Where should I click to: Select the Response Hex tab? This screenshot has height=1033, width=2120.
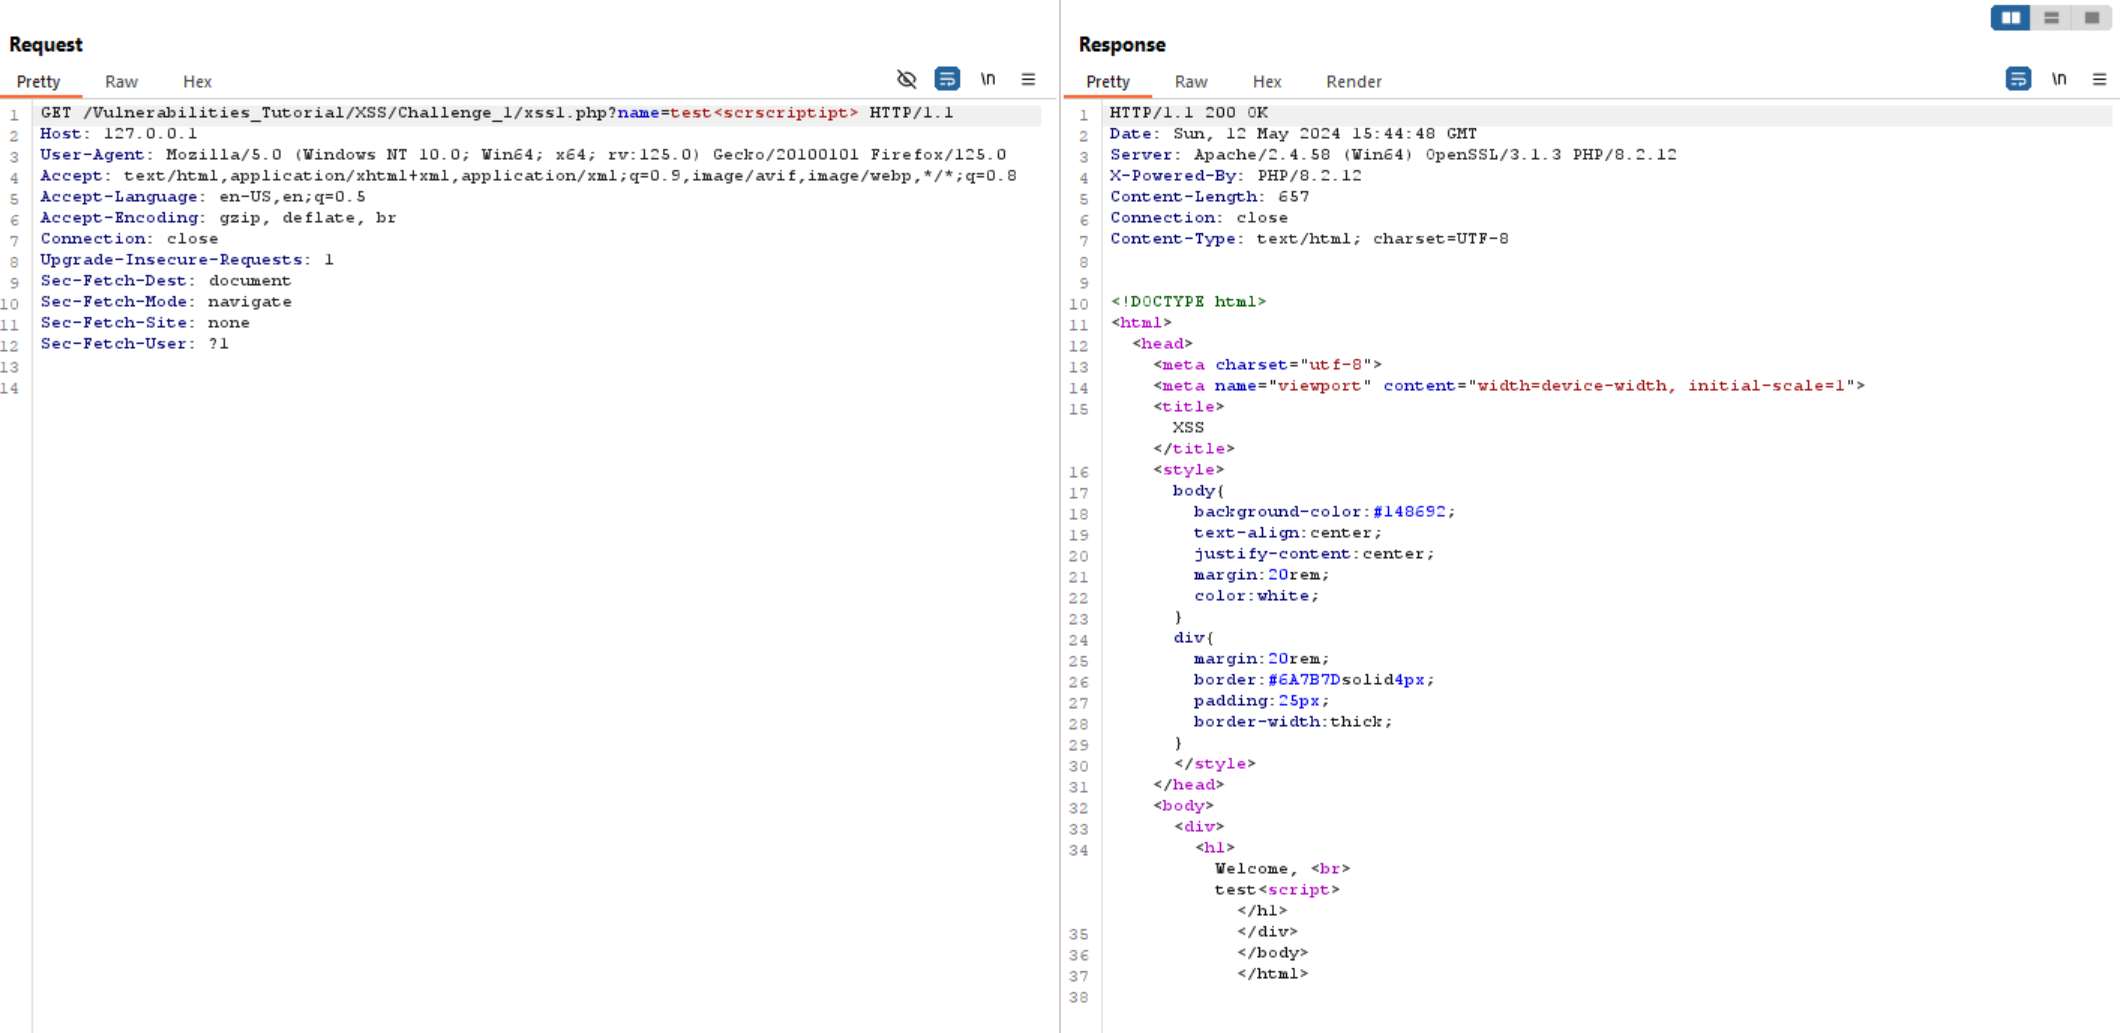click(x=1267, y=82)
